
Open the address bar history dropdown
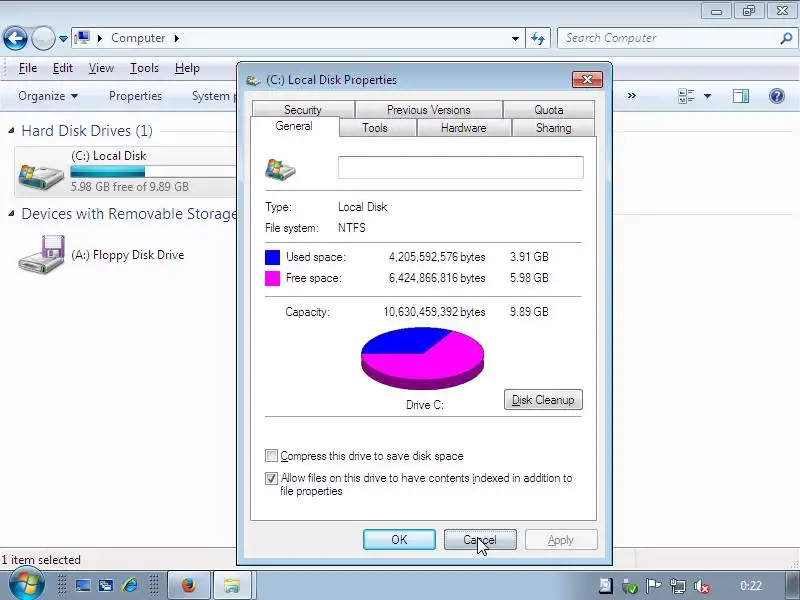[515, 39]
